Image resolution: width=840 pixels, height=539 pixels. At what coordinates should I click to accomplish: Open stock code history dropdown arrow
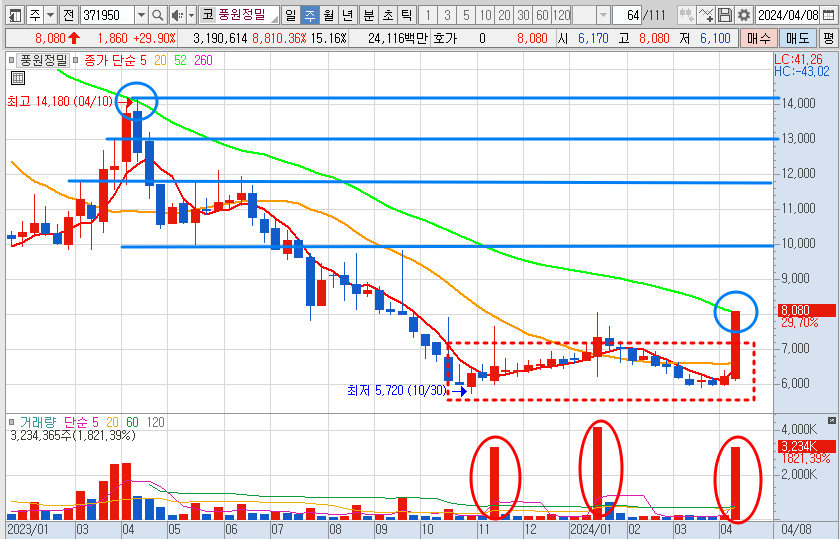tap(141, 15)
